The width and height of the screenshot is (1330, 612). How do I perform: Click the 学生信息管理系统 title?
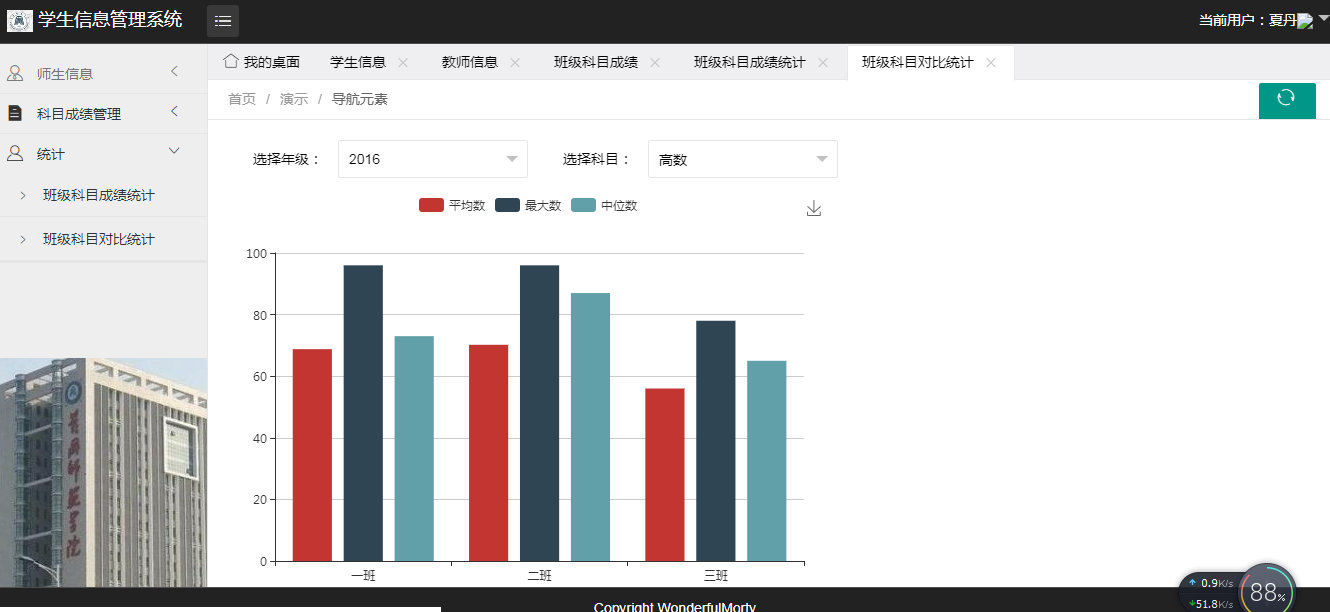click(110, 19)
